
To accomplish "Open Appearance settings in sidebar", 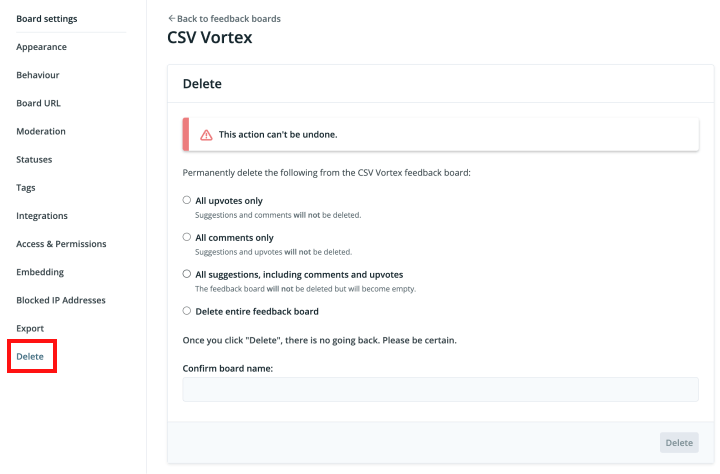I will click(41, 47).
